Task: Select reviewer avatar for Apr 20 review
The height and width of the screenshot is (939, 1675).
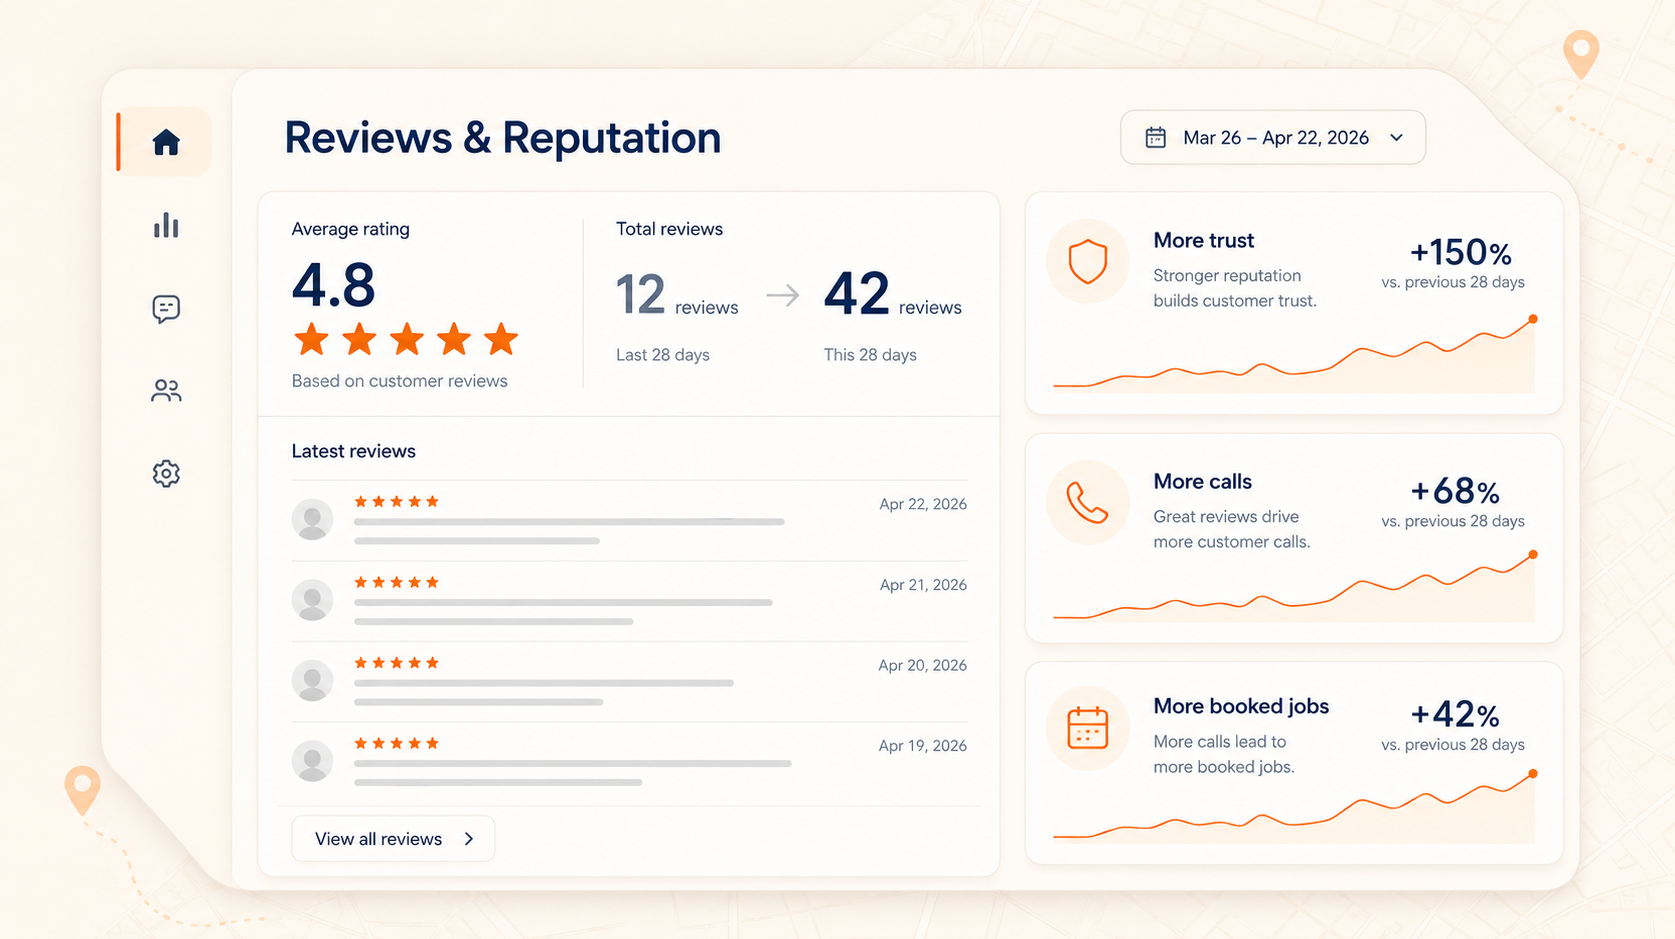Action: pos(312,680)
